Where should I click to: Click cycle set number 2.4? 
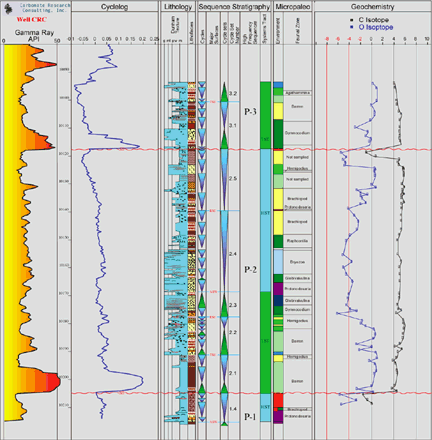coord(233,254)
